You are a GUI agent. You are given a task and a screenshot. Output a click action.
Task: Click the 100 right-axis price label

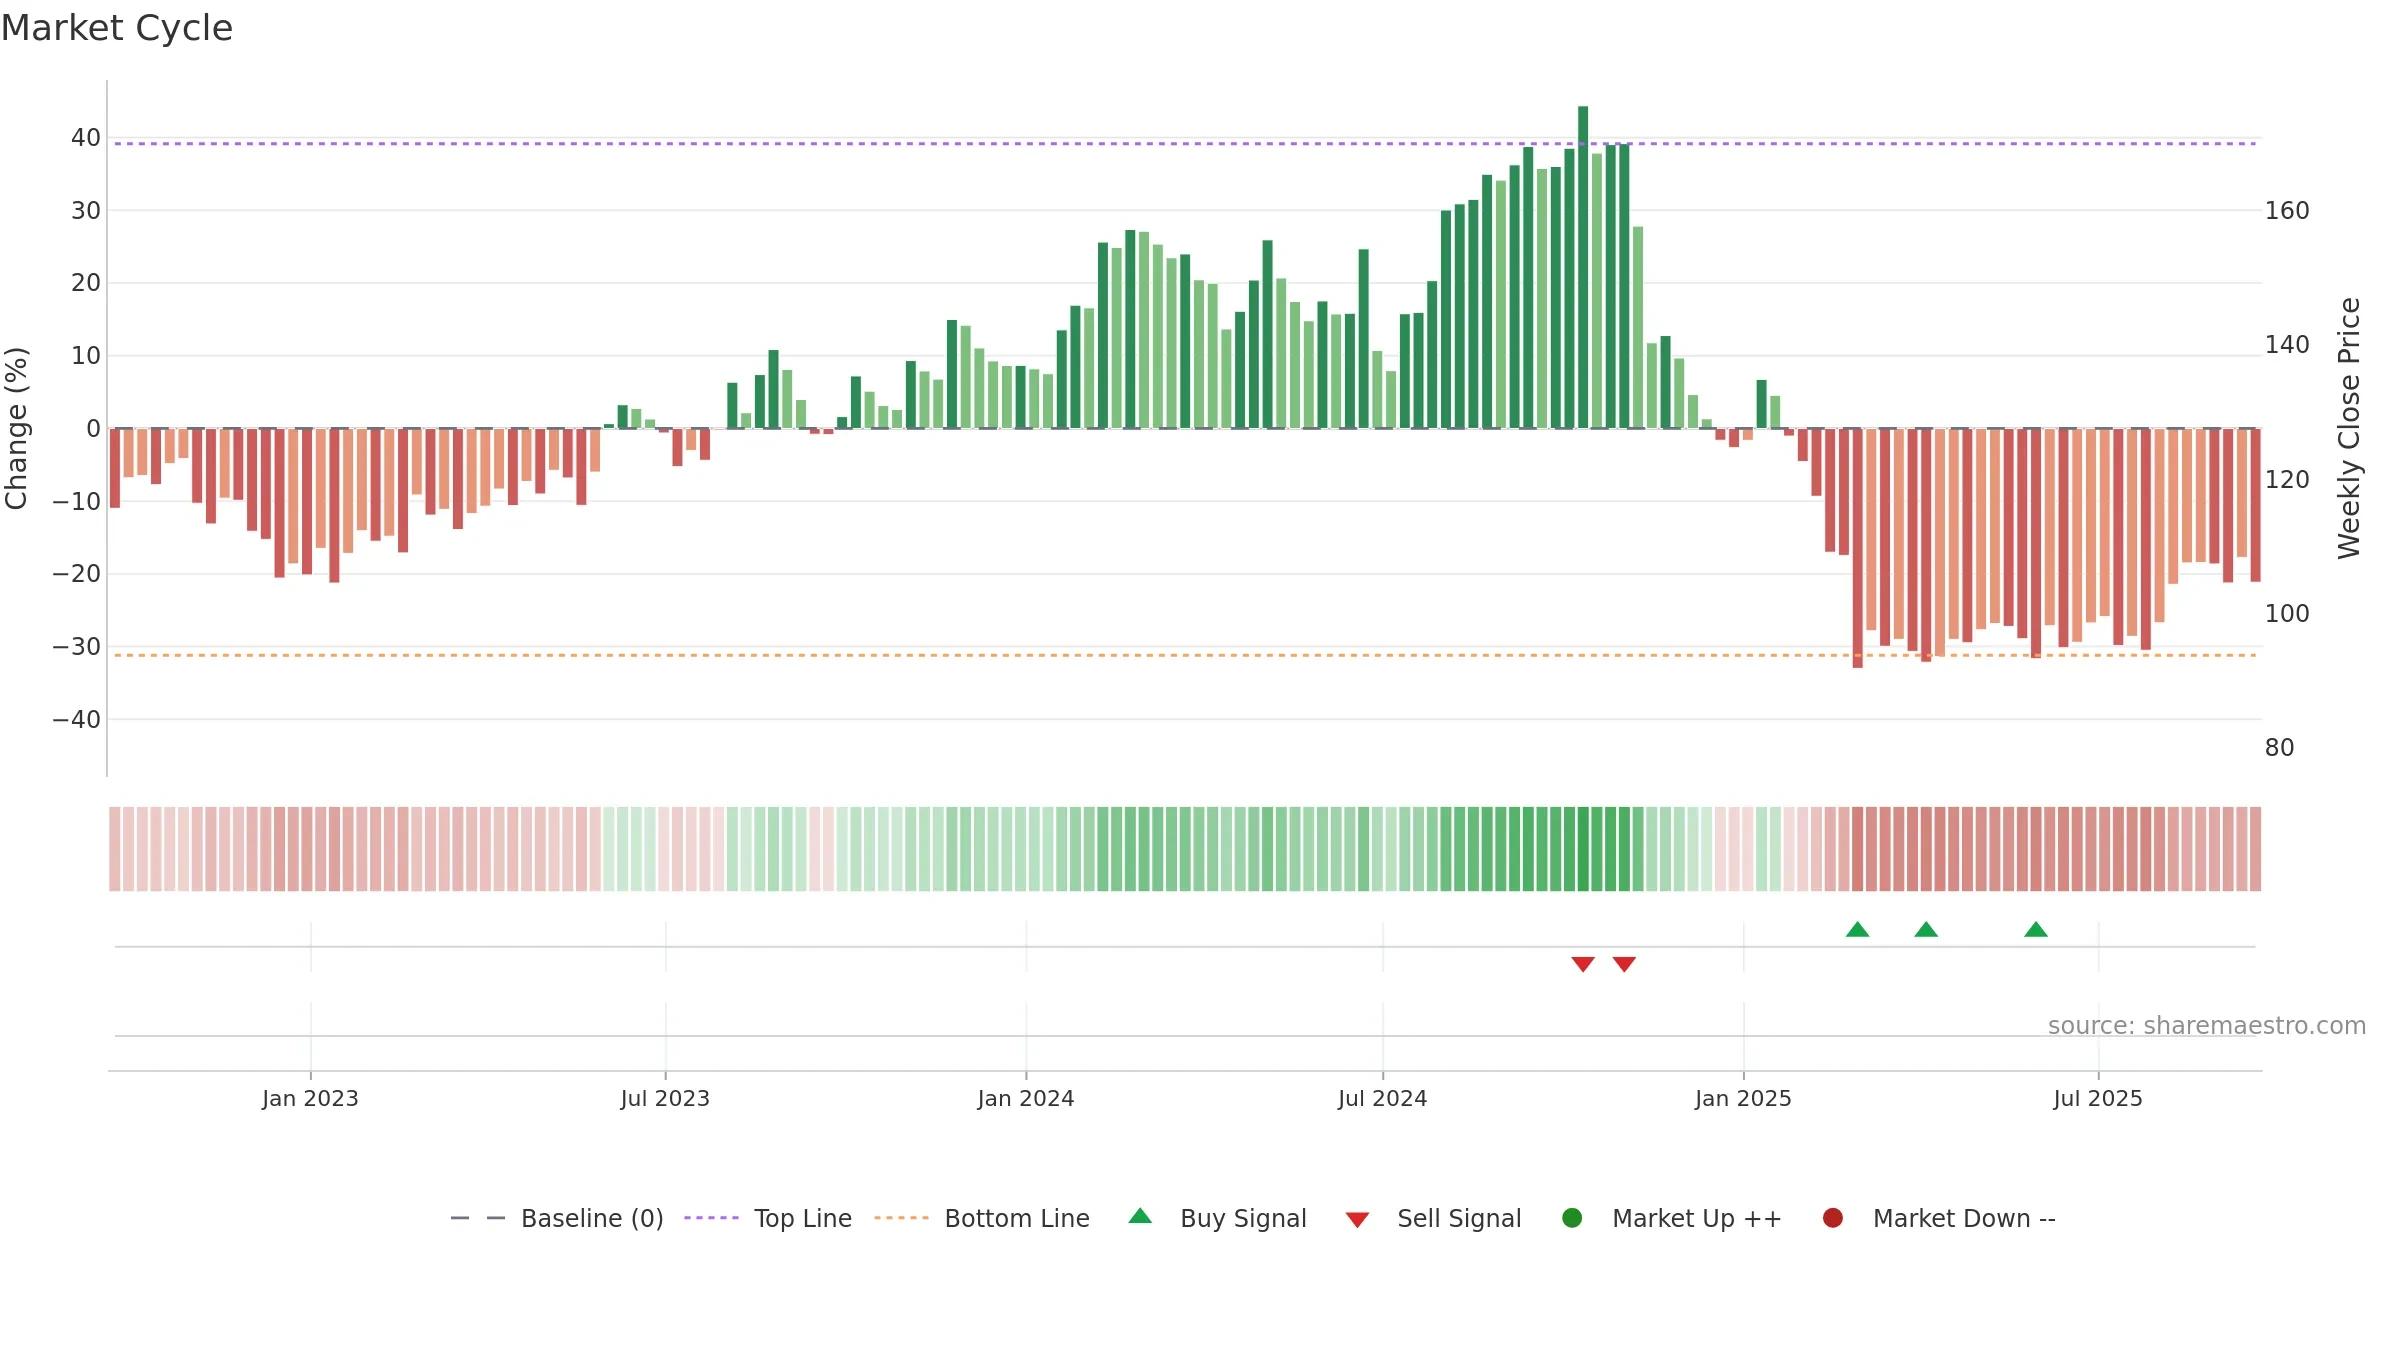click(2287, 614)
